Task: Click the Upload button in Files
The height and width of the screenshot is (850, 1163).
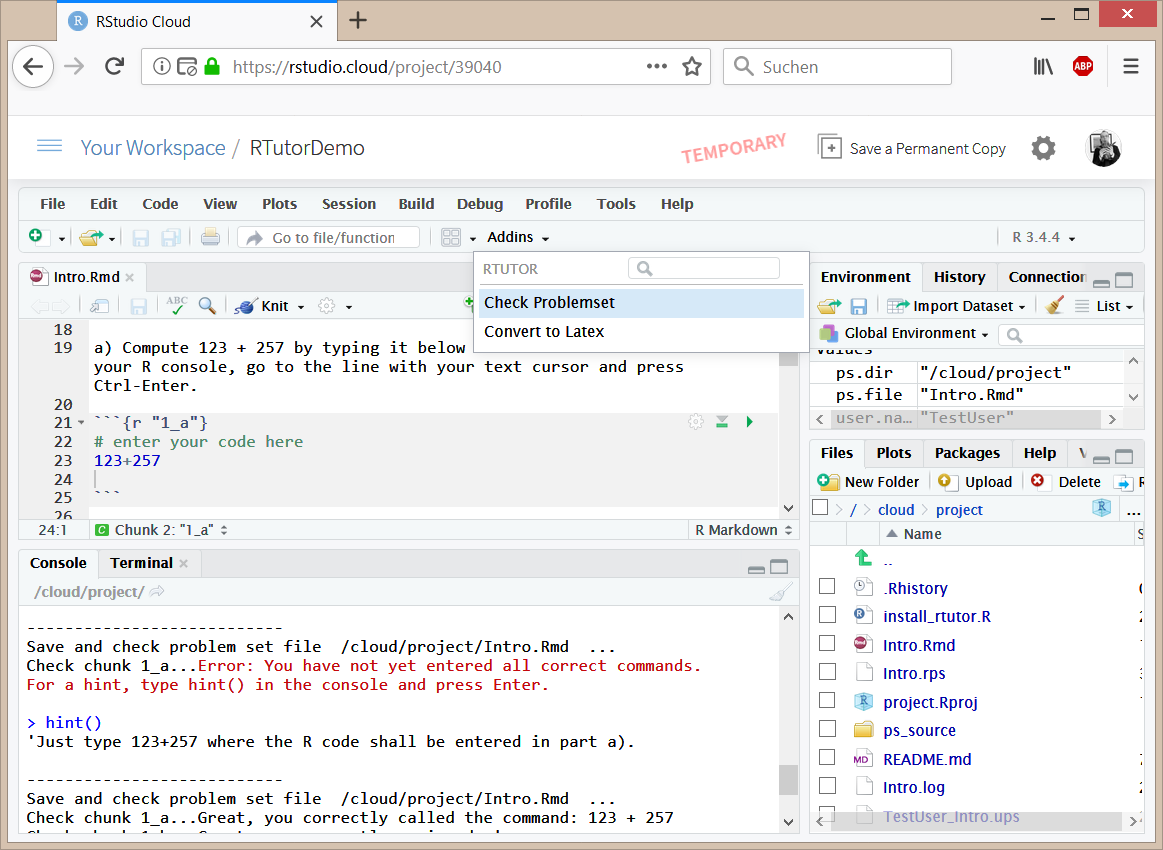Action: point(975,482)
